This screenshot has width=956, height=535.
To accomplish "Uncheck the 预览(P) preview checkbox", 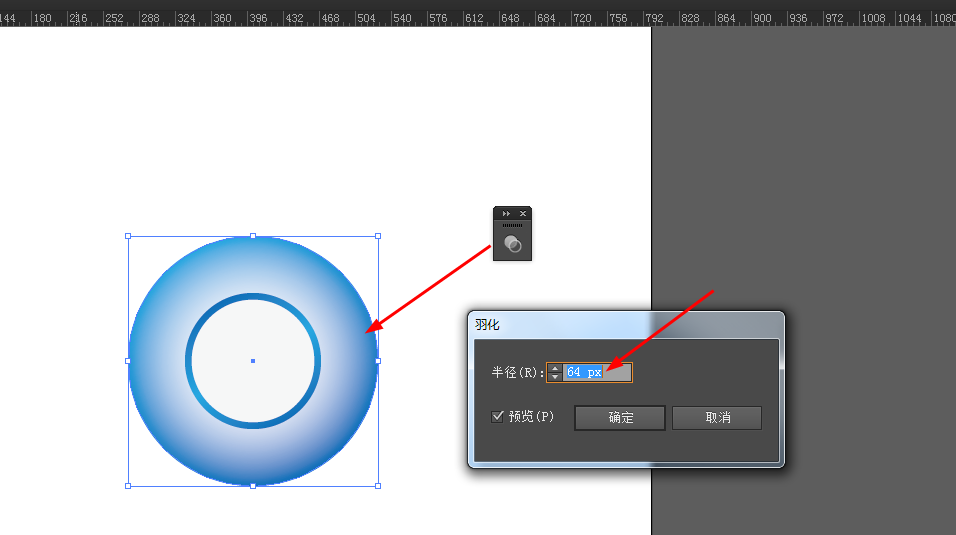I will click(498, 416).
